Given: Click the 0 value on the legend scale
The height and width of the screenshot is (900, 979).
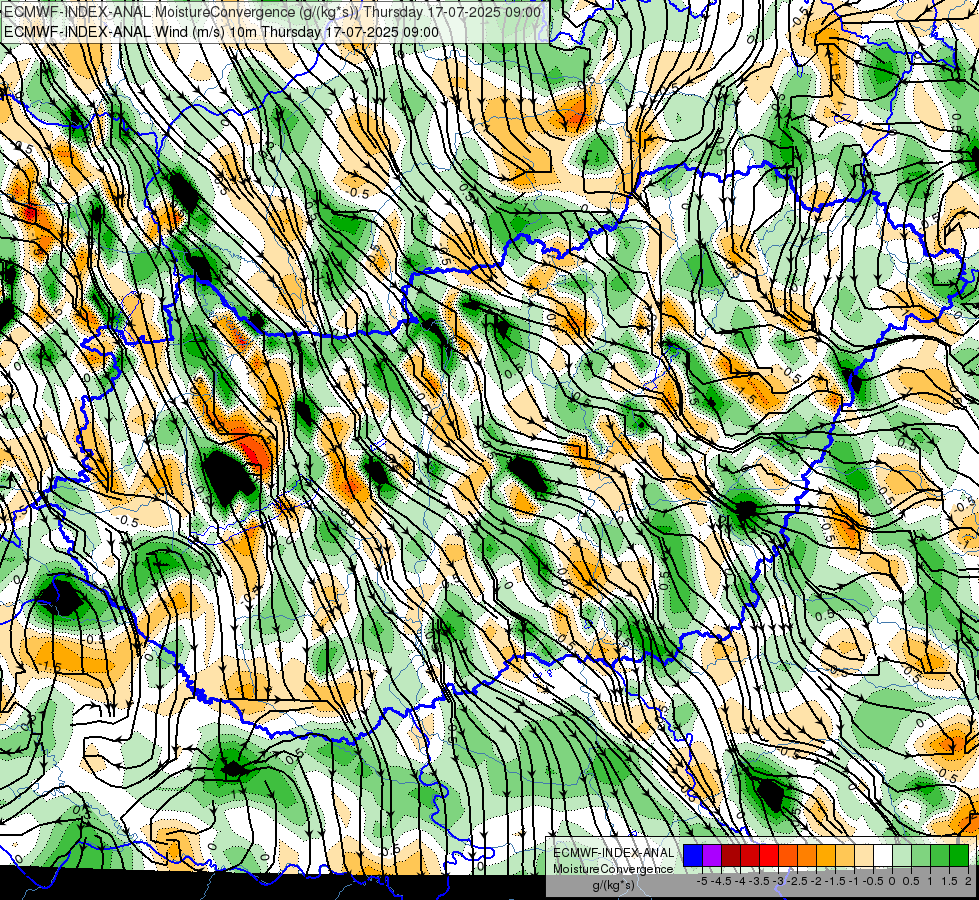Looking at the screenshot, I should coord(892,881).
